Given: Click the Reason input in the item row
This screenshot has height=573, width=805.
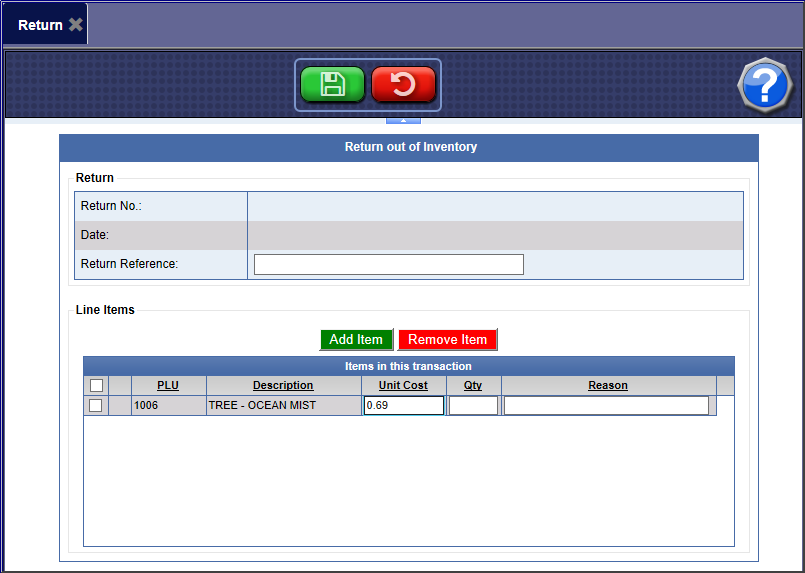Looking at the screenshot, I should click(606, 406).
